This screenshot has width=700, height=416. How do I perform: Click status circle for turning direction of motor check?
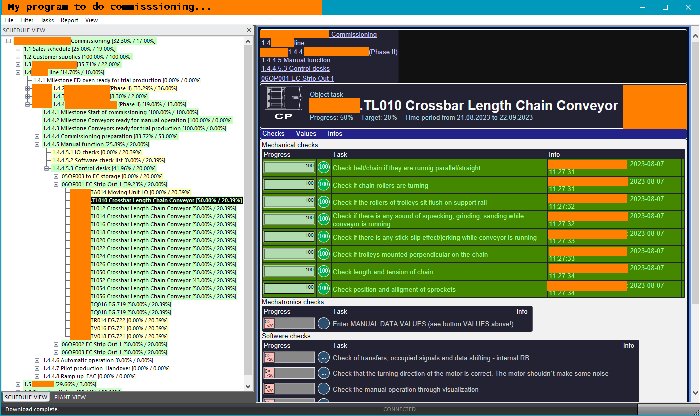323,372
